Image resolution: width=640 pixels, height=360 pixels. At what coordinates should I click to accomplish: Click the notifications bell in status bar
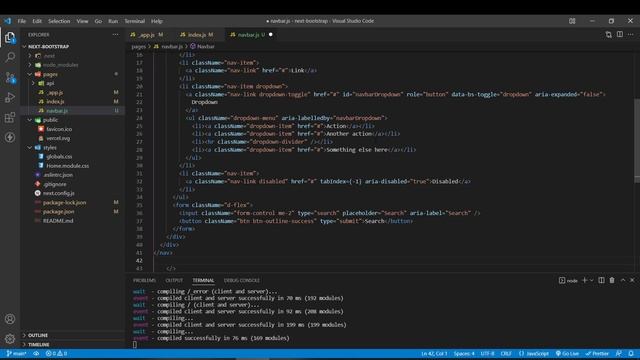coord(631,353)
